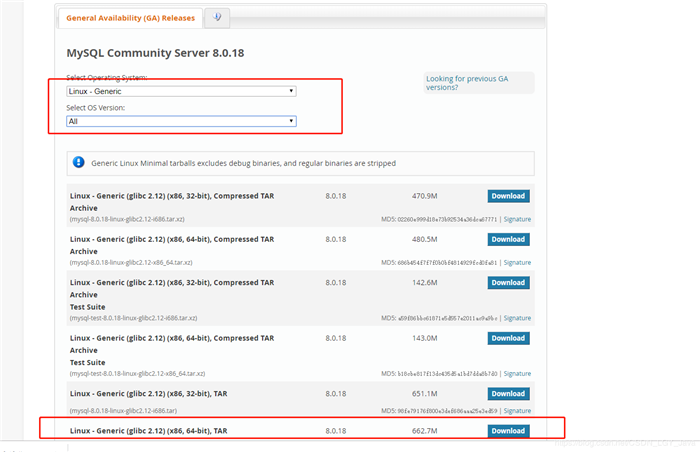Select filename (mysql-8.0.18-linux-glibc2.12-x86_64.tar.xz)
The width and height of the screenshot is (700, 452).
click(x=131, y=263)
